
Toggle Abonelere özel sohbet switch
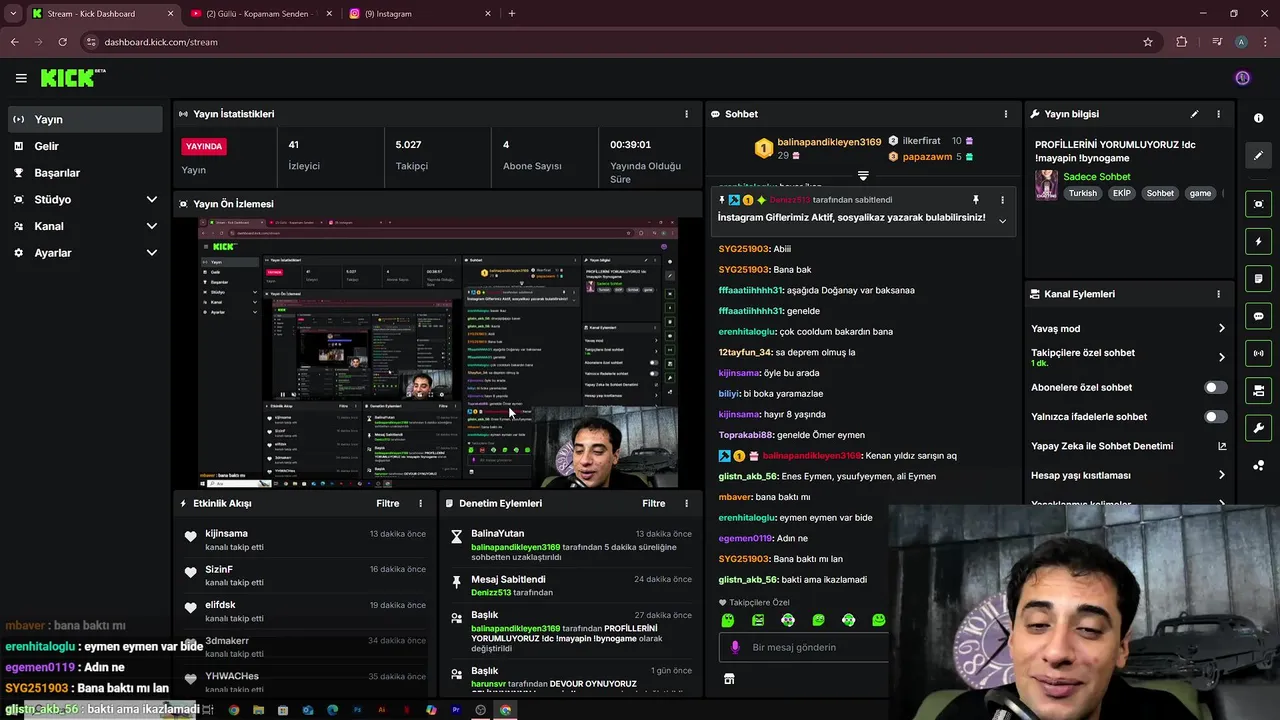1216,387
